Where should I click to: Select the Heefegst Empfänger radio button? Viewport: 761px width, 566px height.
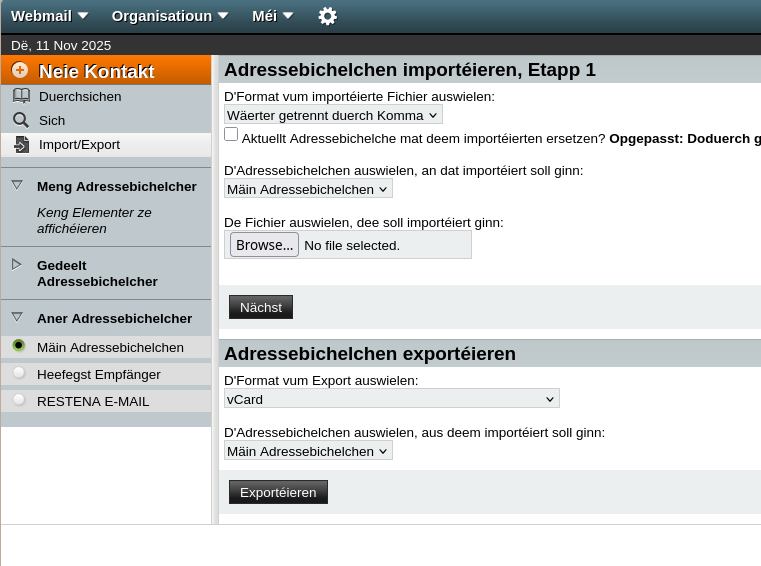pyautogui.click(x=19, y=373)
